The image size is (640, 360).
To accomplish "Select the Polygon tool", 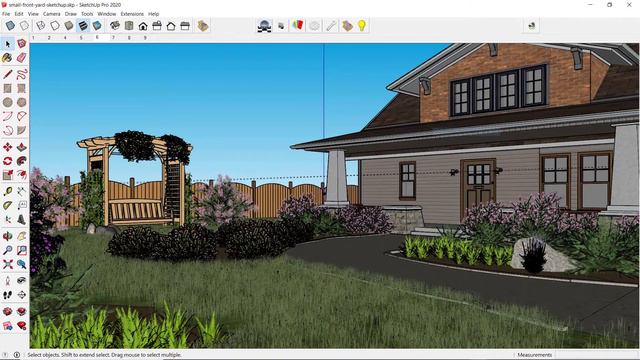I will pyautogui.click(x=22, y=102).
